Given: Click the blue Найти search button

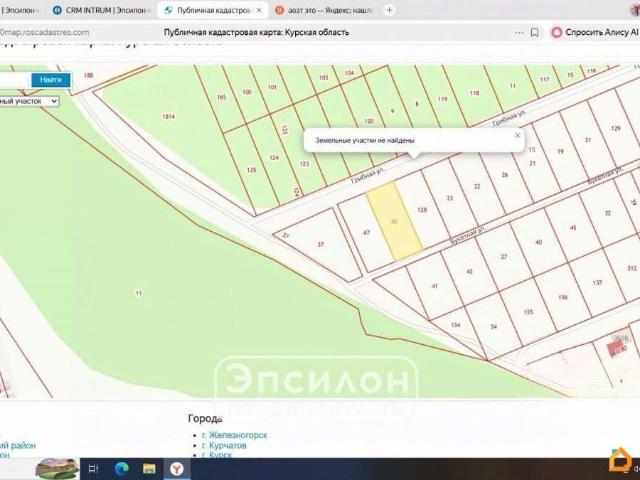Looking at the screenshot, I should pos(51,80).
